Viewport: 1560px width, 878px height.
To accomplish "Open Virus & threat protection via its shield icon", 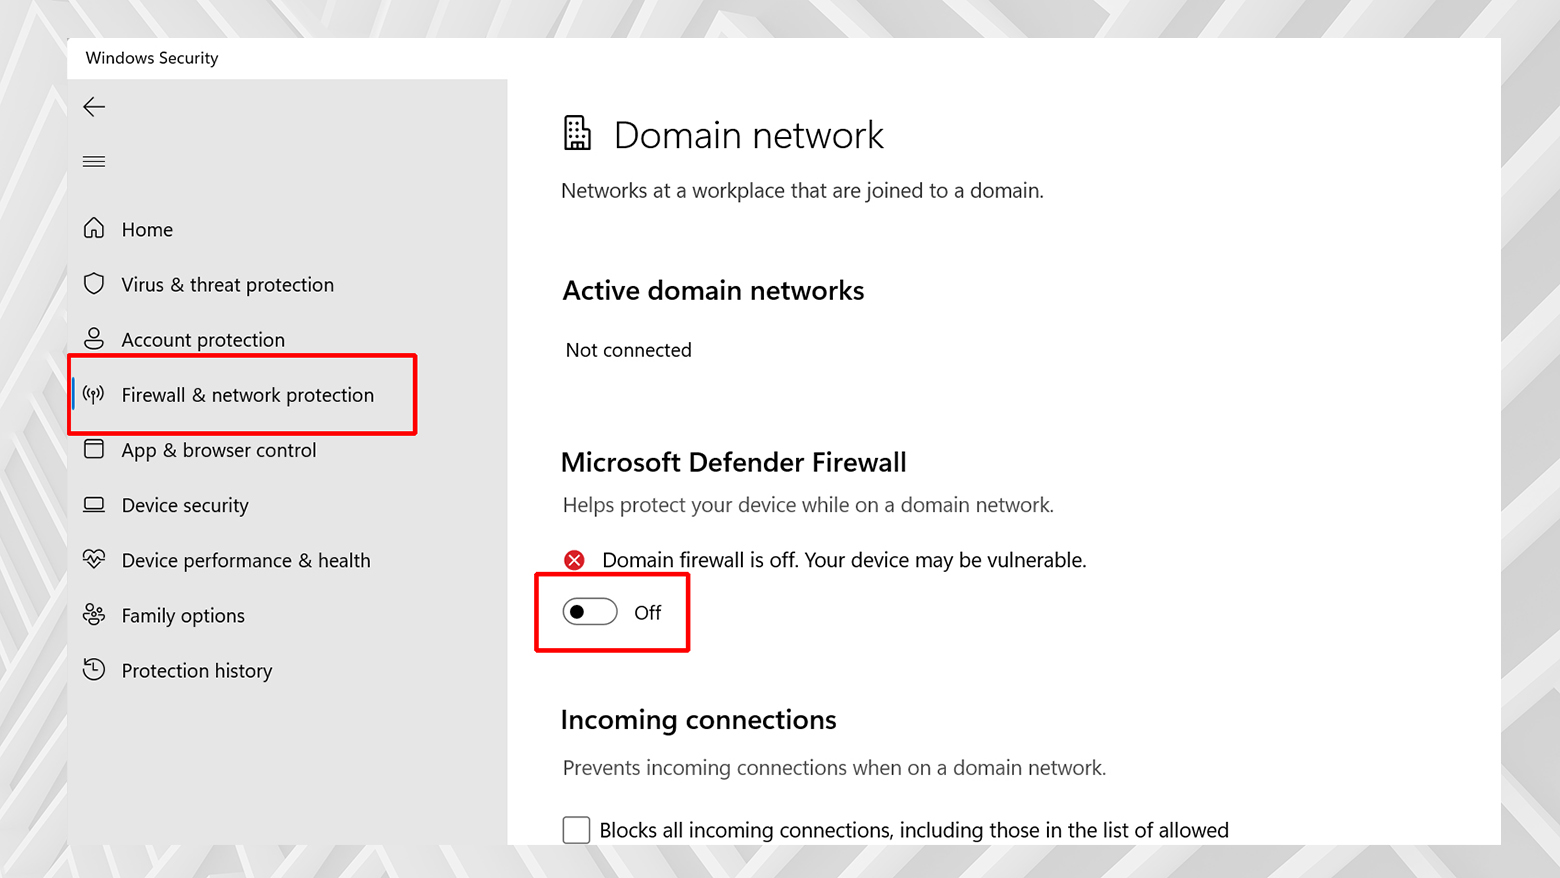I will pos(93,284).
